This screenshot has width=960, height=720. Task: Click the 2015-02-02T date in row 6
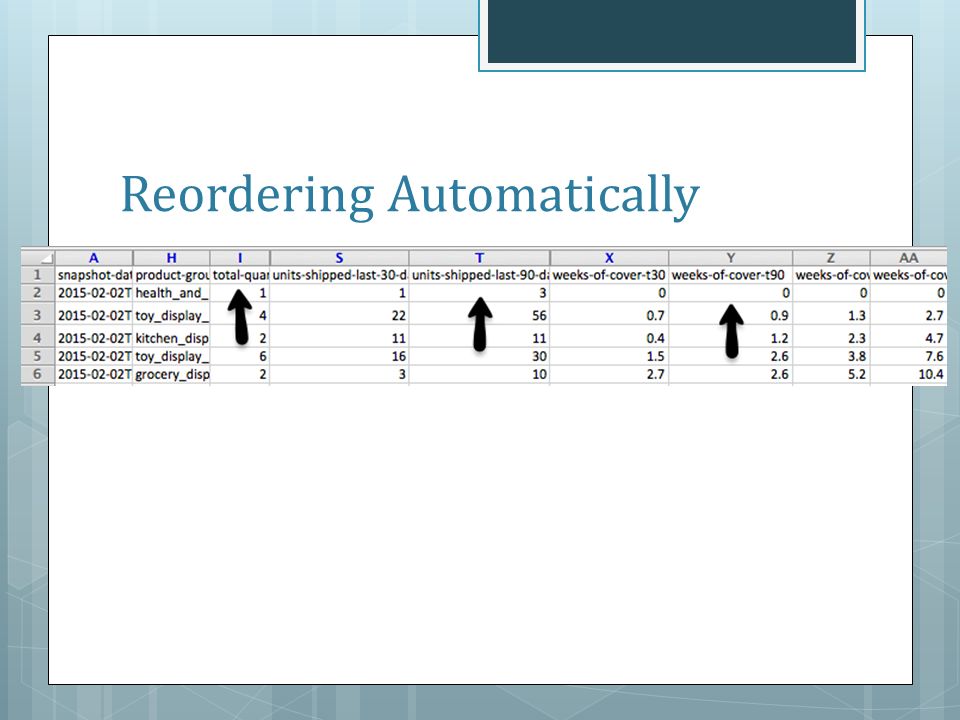click(x=94, y=374)
